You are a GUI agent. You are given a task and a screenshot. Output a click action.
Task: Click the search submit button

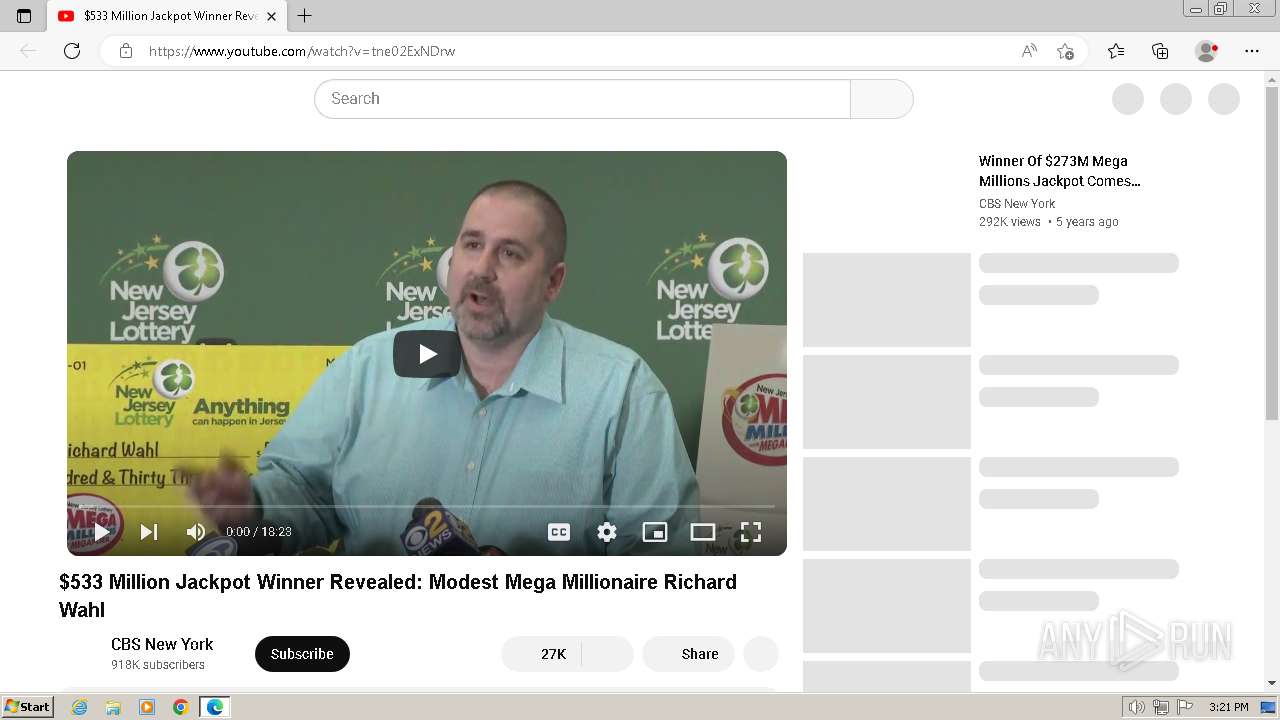coord(881,99)
